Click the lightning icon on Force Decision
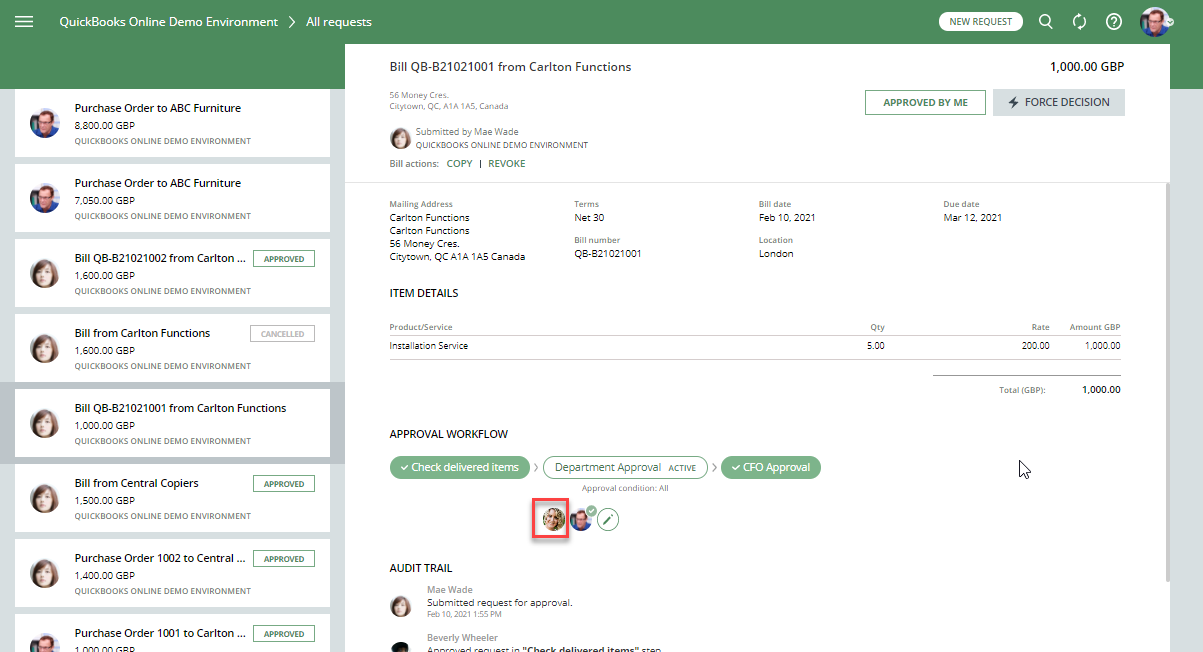The image size is (1203, 652). pyautogui.click(x=1014, y=102)
